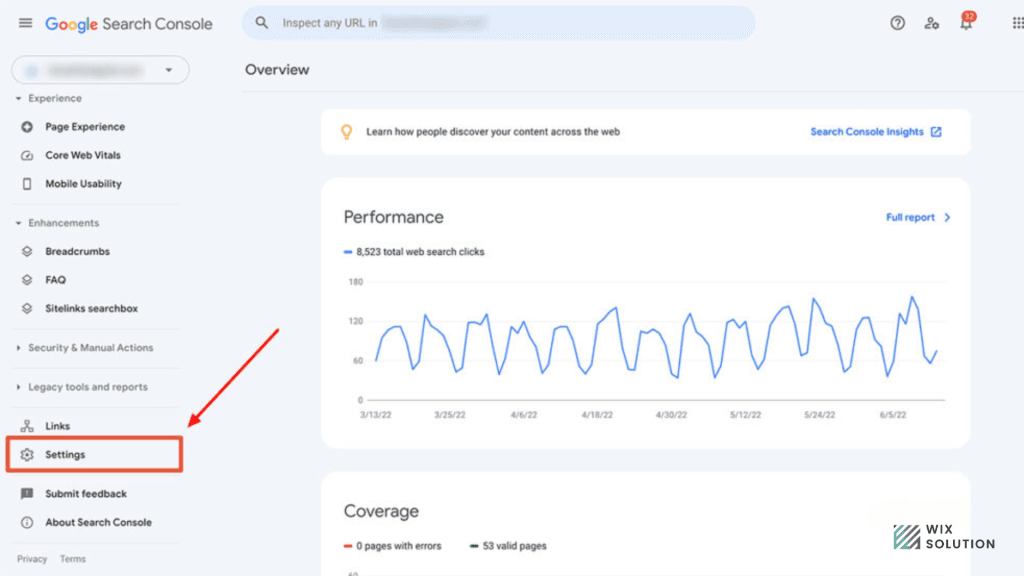
Task: Open the Terms link
Action: click(x=72, y=559)
